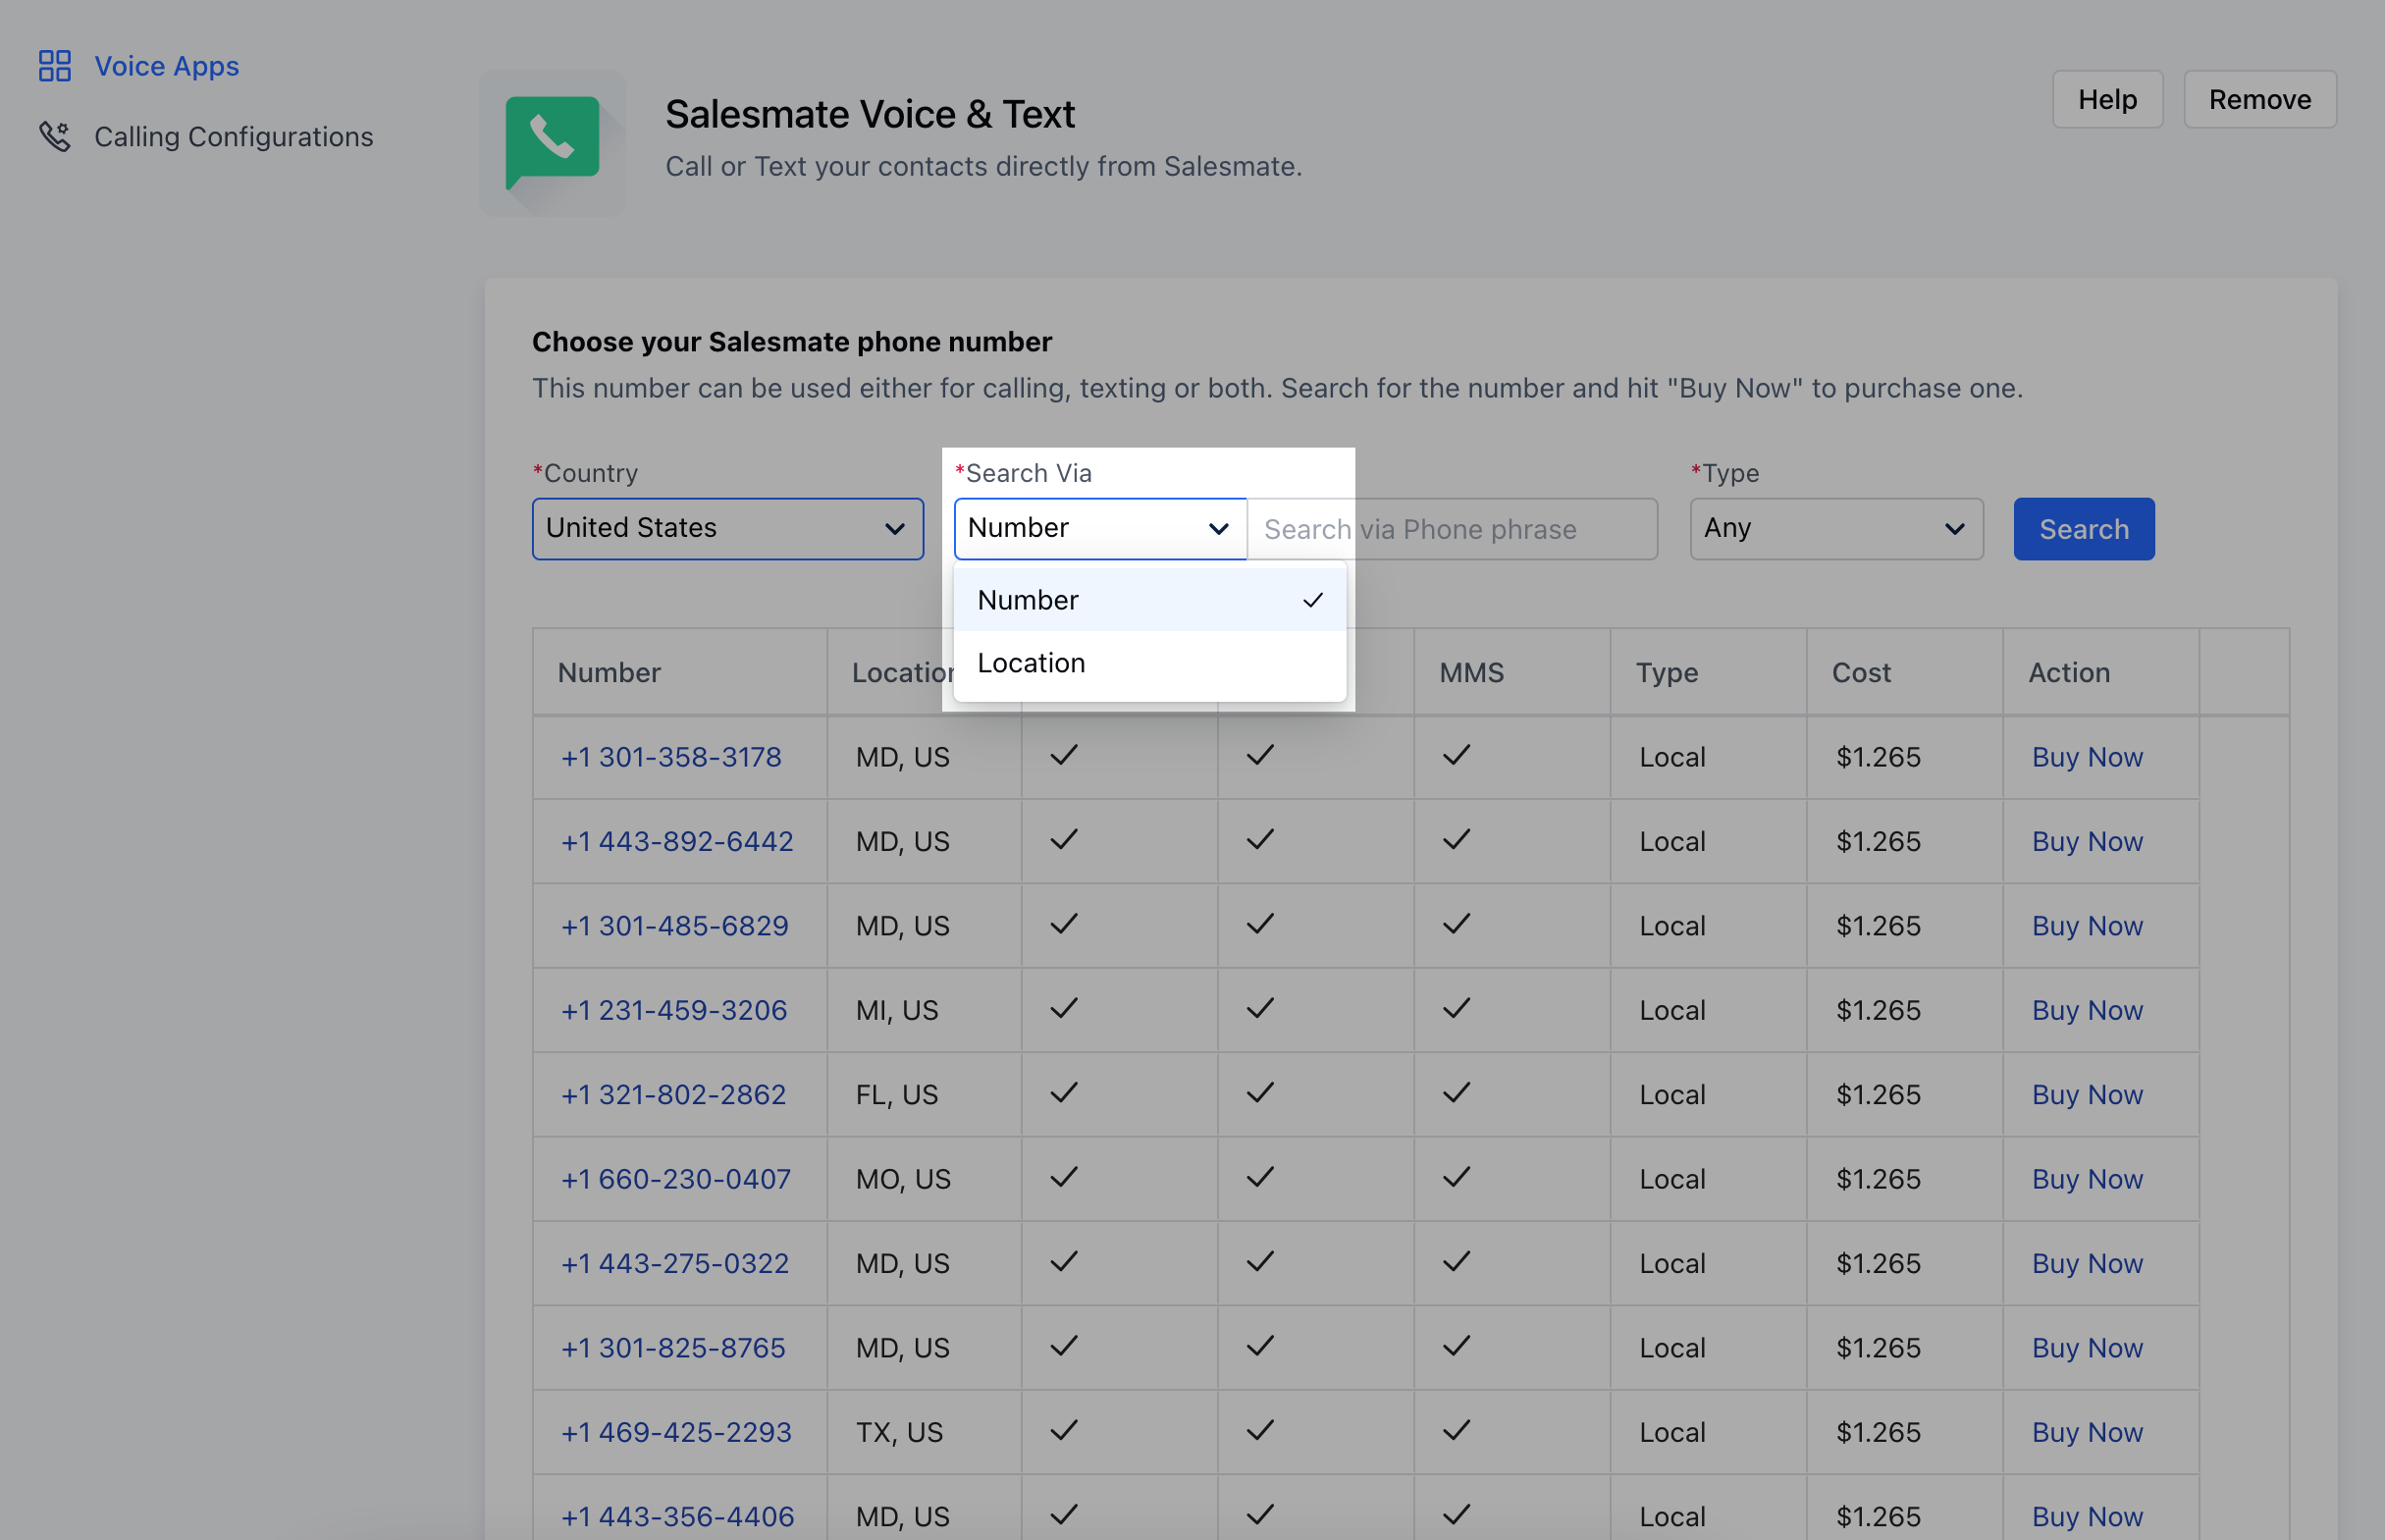Image resolution: width=2385 pixels, height=1540 pixels.
Task: Open the United States country dropdown
Action: (x=727, y=529)
